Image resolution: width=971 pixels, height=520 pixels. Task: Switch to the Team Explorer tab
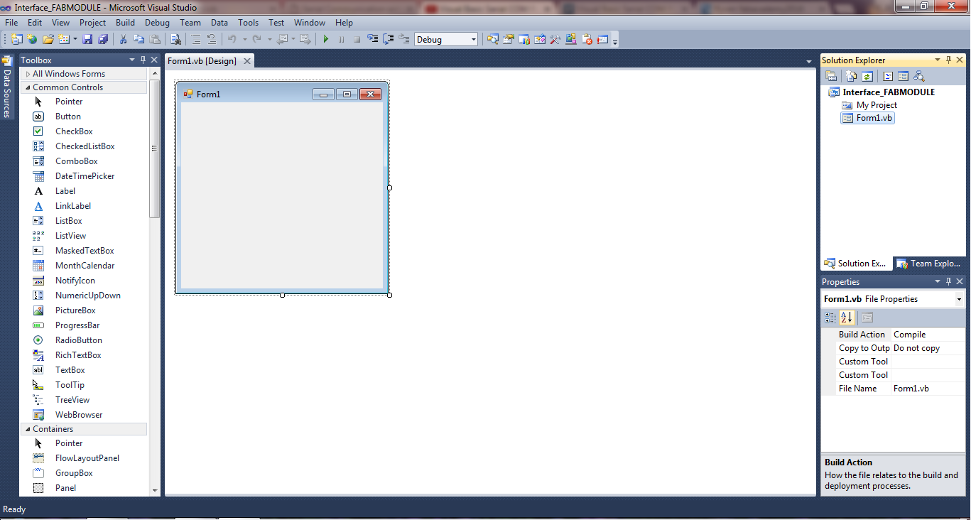tap(928, 264)
